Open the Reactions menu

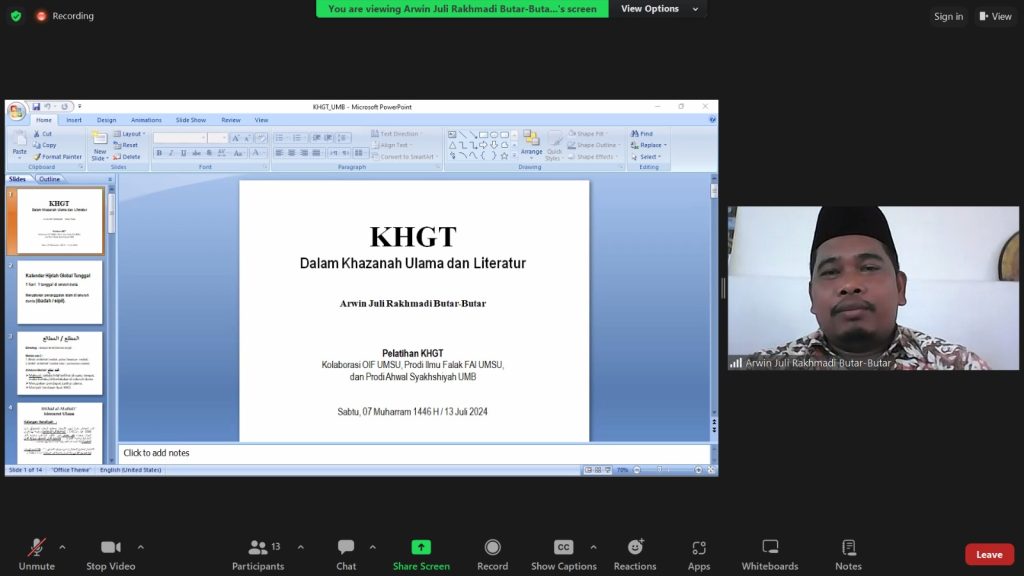(x=635, y=548)
